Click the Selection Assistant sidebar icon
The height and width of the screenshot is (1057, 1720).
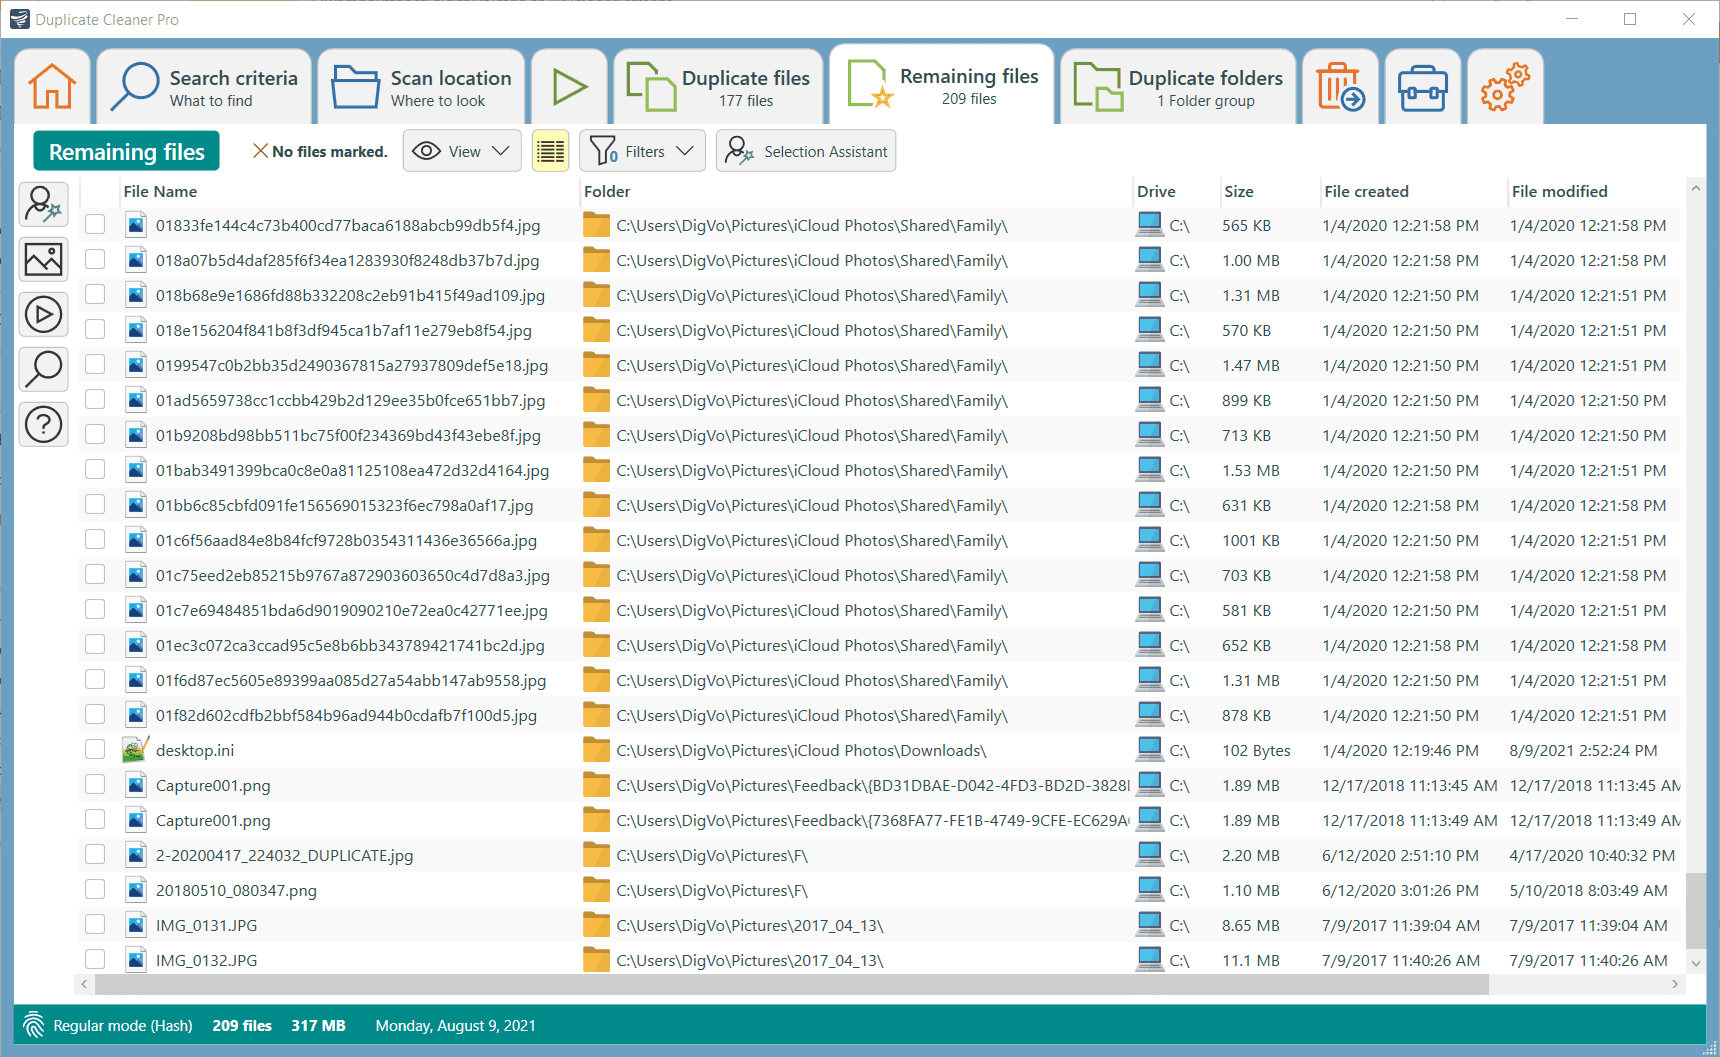pyautogui.click(x=44, y=204)
